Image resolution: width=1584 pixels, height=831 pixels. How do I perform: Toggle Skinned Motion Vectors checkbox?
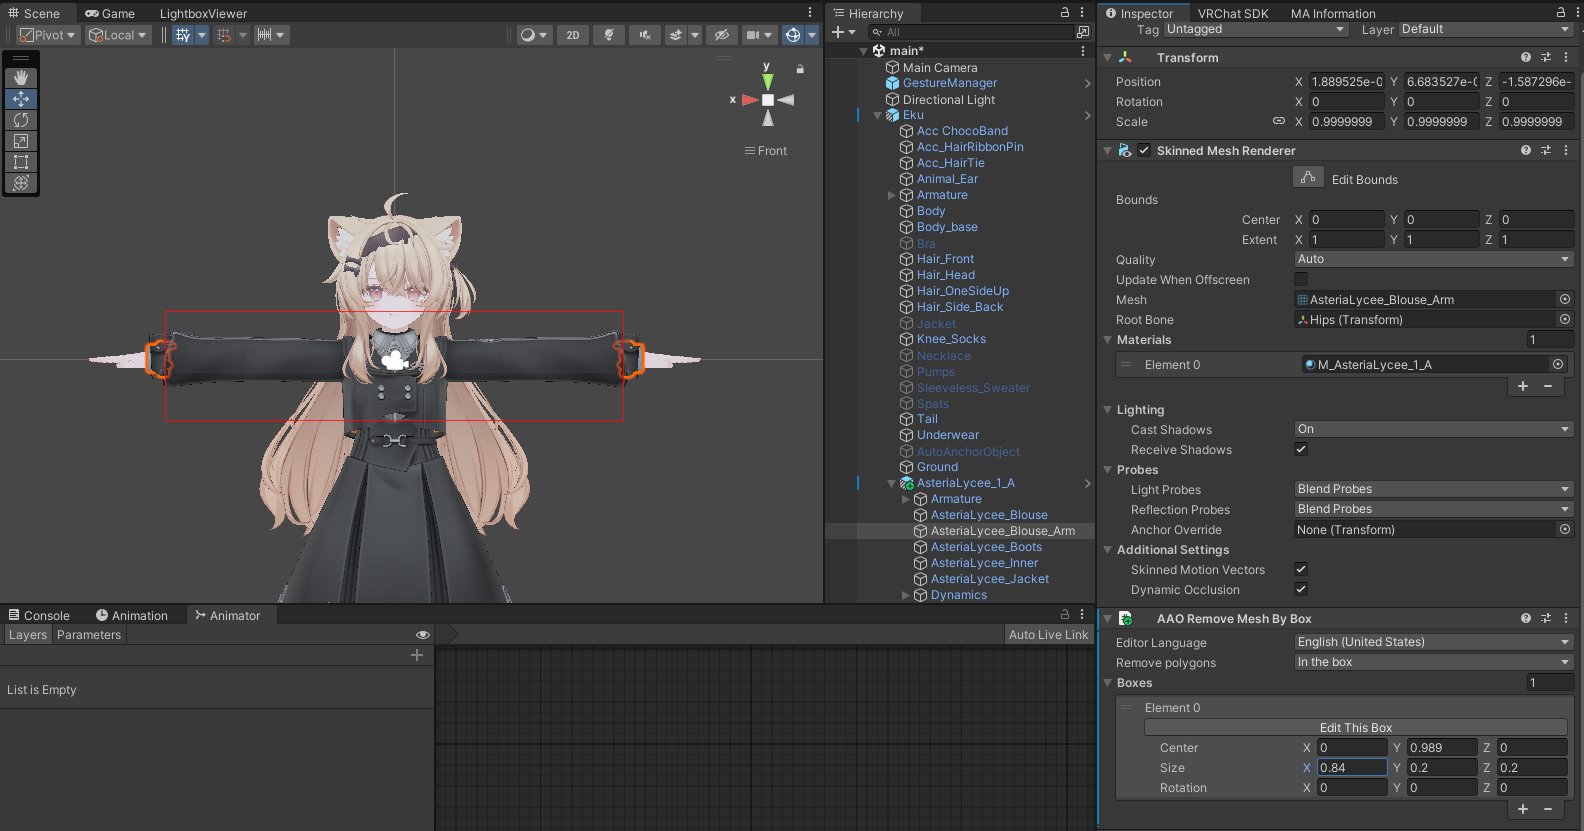pyautogui.click(x=1301, y=569)
